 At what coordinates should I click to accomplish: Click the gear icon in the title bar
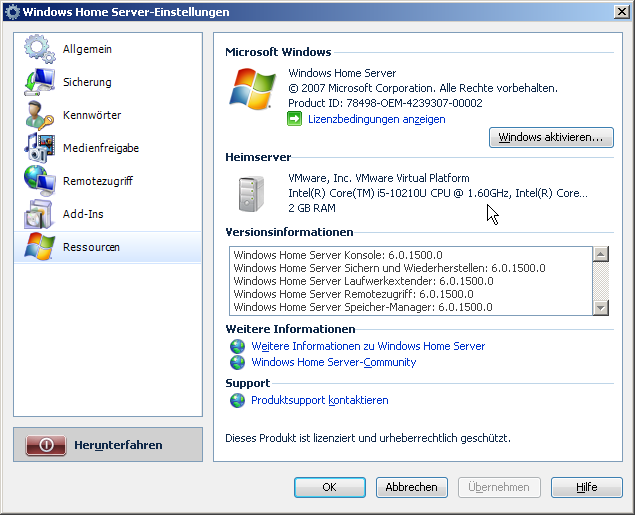(x=12, y=12)
